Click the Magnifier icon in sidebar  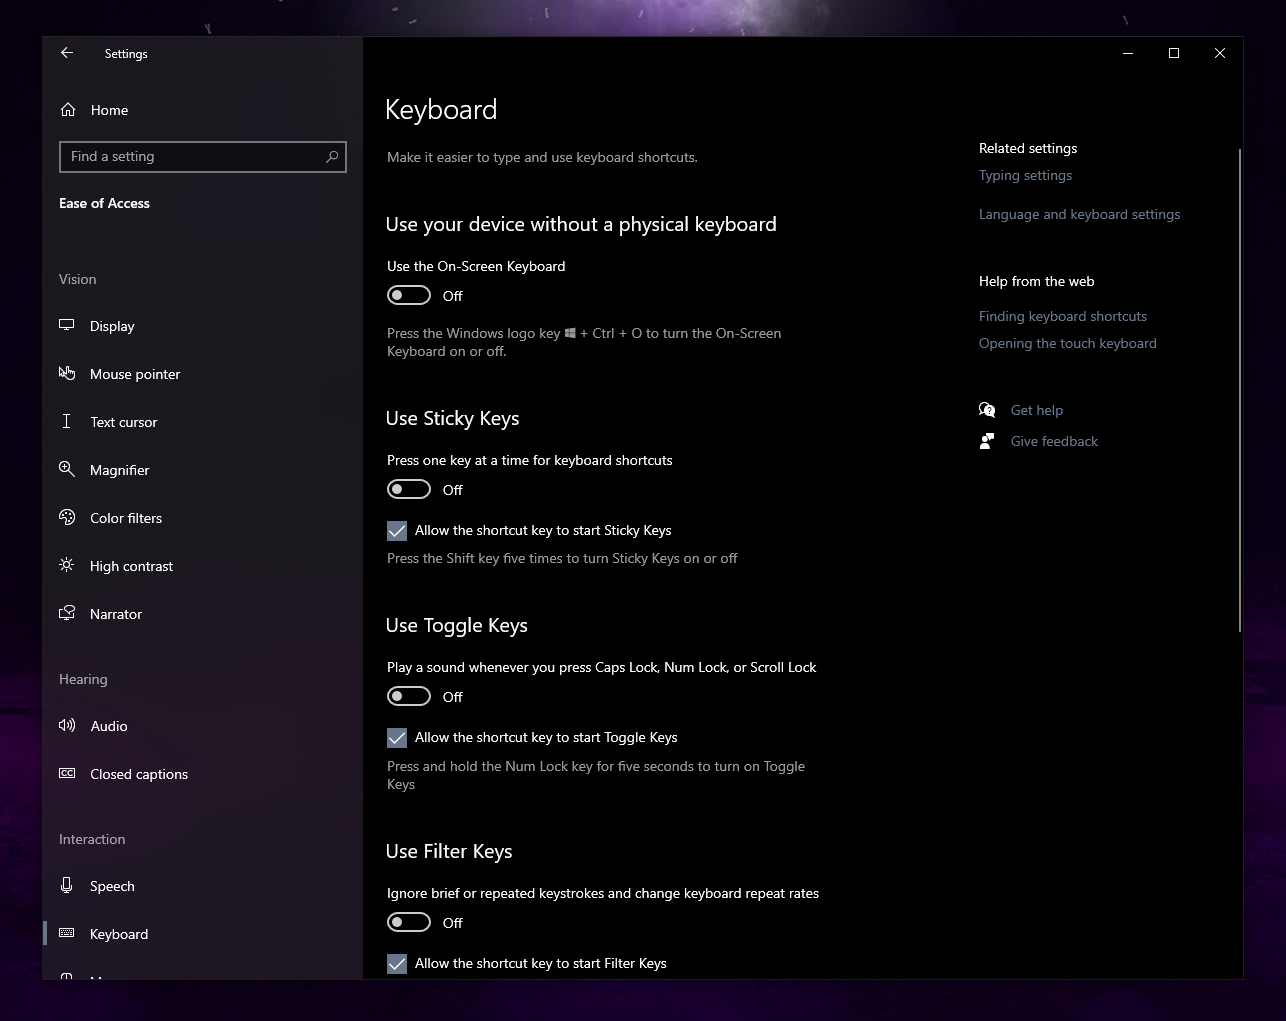pos(67,469)
